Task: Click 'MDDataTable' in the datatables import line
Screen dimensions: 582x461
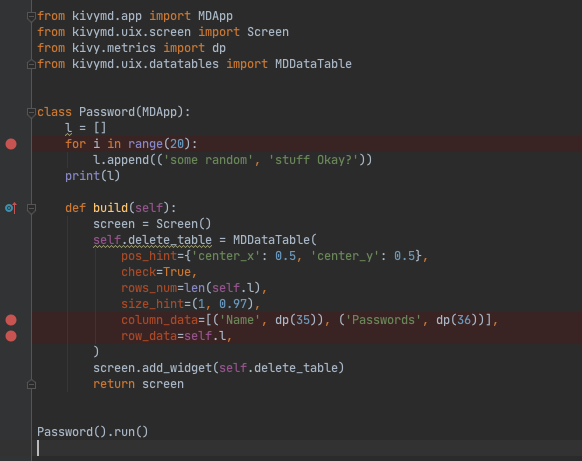Action: 313,64
